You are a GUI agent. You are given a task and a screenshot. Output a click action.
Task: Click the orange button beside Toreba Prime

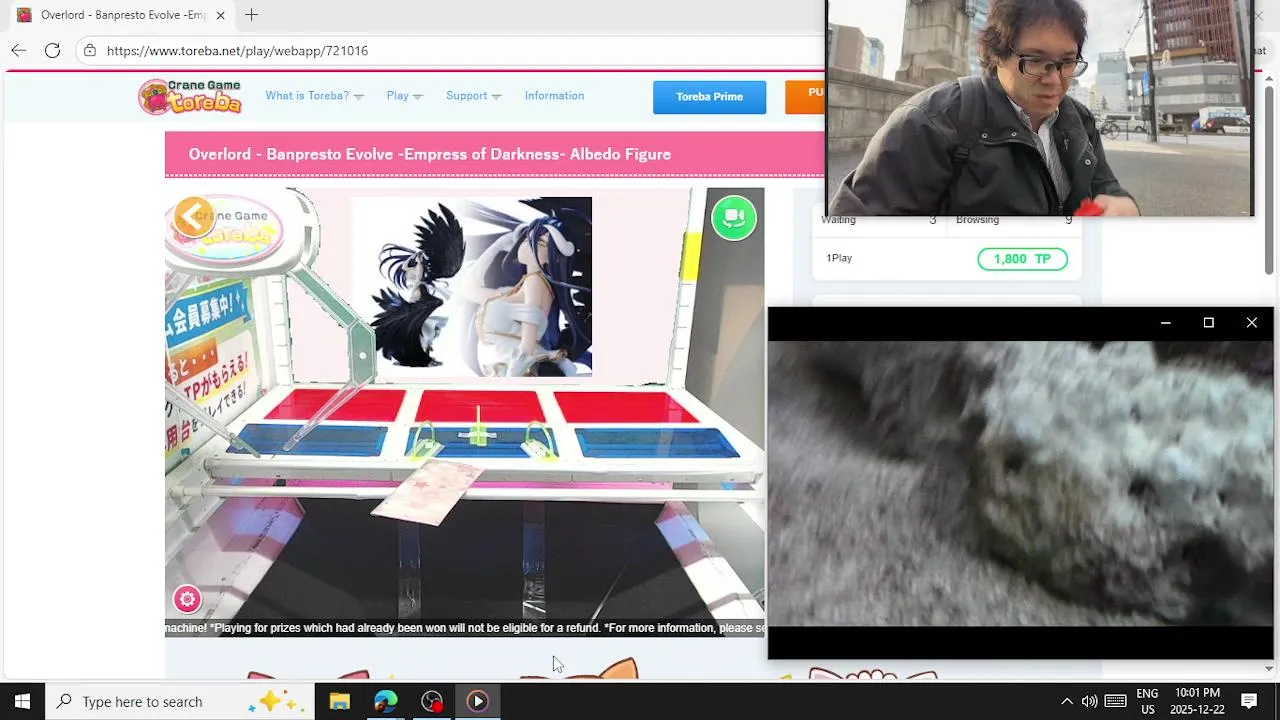(805, 97)
